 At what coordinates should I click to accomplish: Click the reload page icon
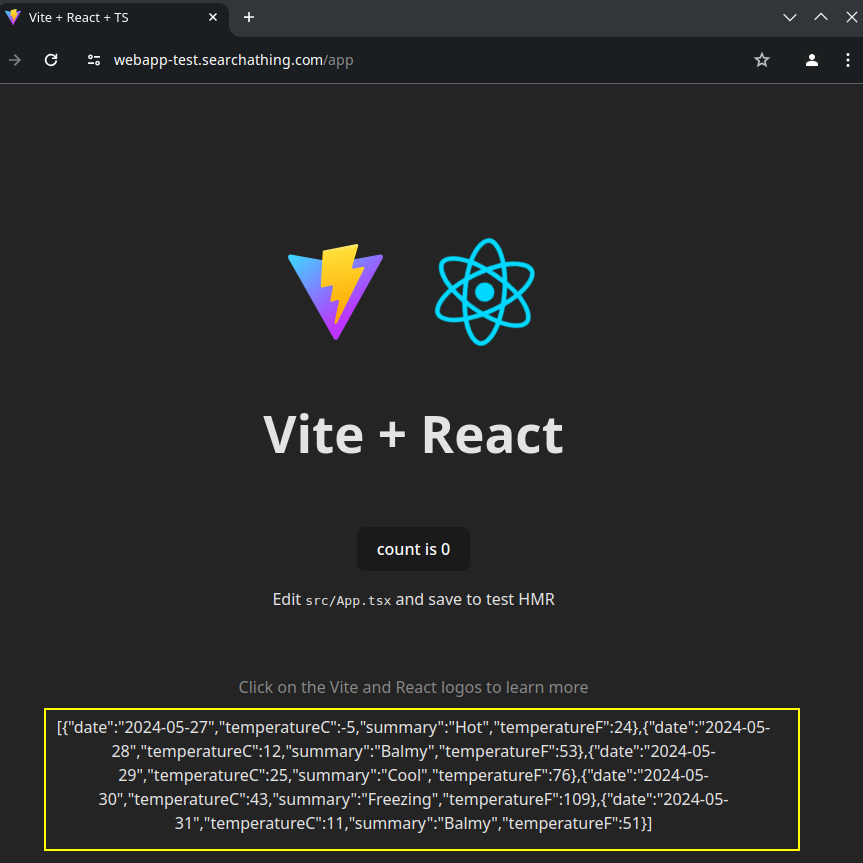click(51, 60)
